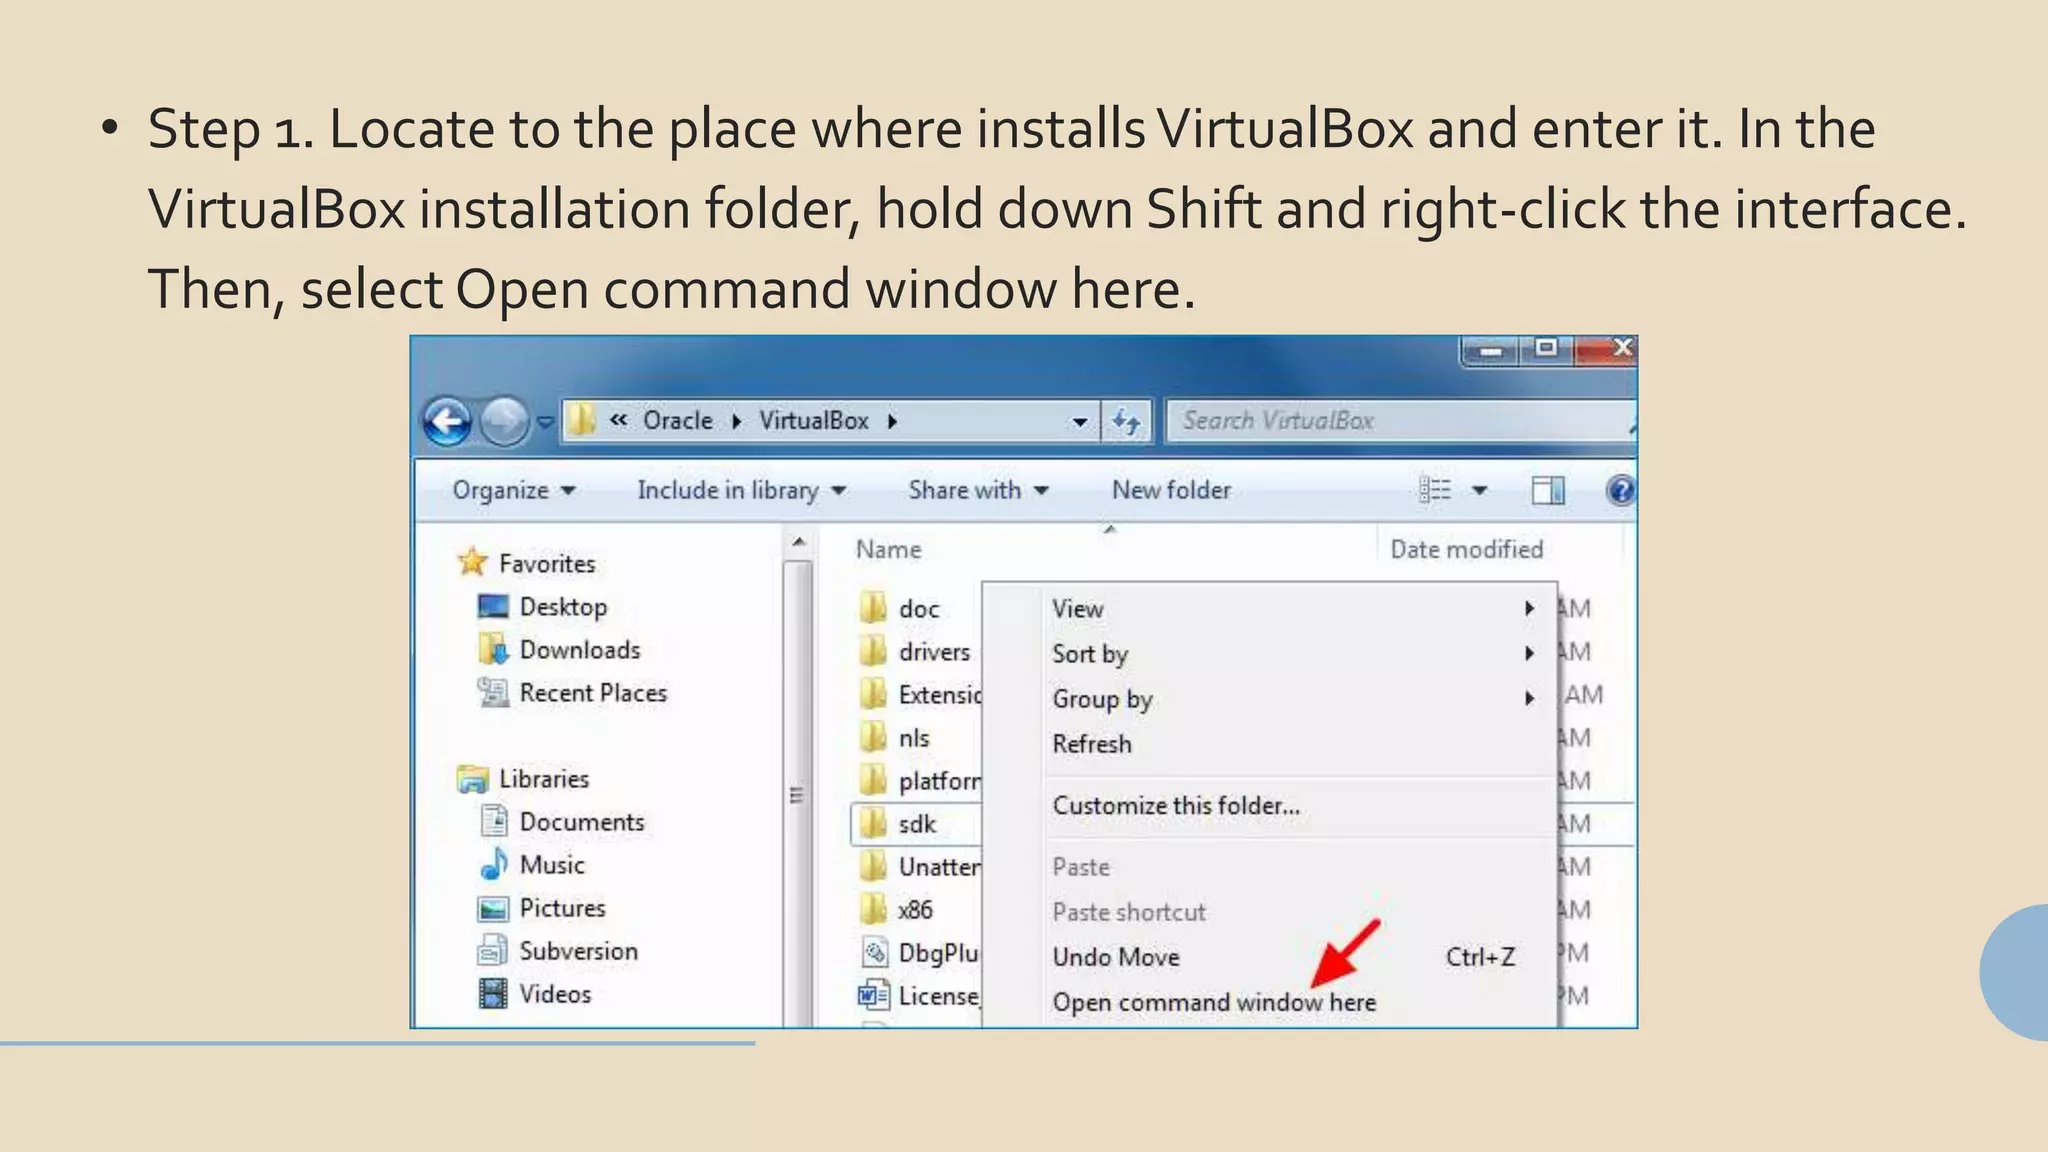Image resolution: width=2048 pixels, height=1152 pixels.
Task: Open Recent Places in Favorites
Action: (x=593, y=693)
